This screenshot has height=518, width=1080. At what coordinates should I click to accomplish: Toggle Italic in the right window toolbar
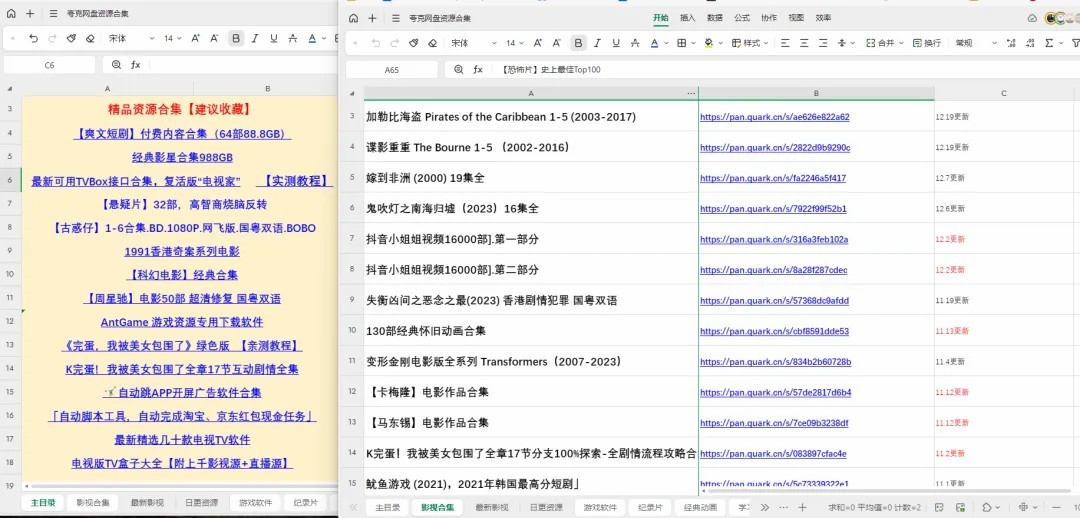[597, 43]
